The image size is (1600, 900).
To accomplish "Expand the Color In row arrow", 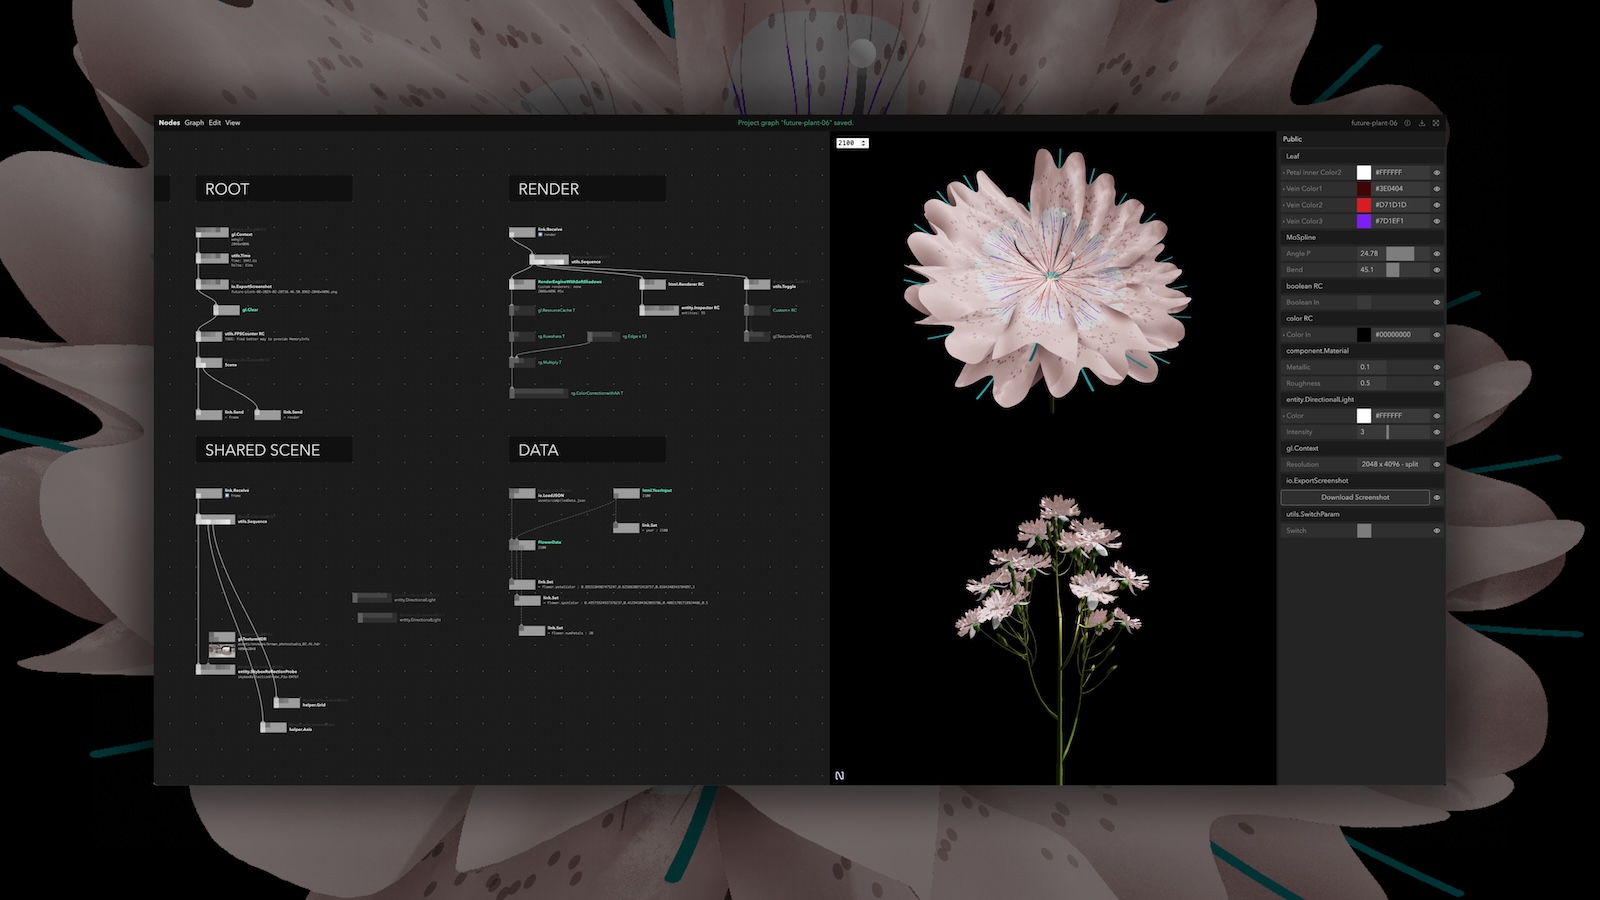I will 1284,334.
